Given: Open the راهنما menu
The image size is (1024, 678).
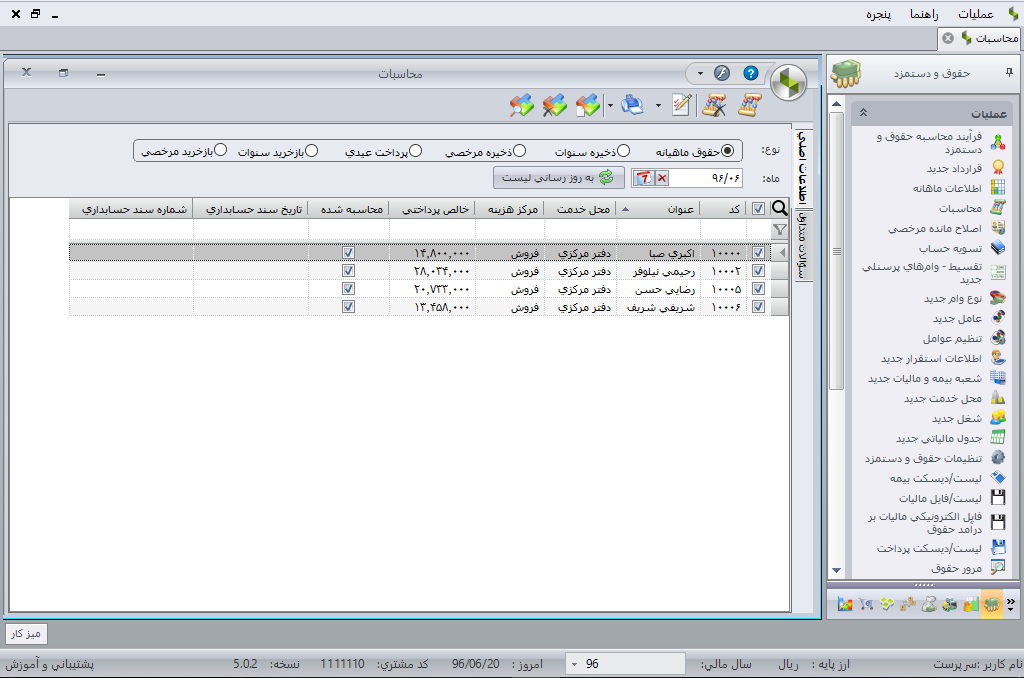Looking at the screenshot, I should tap(922, 14).
